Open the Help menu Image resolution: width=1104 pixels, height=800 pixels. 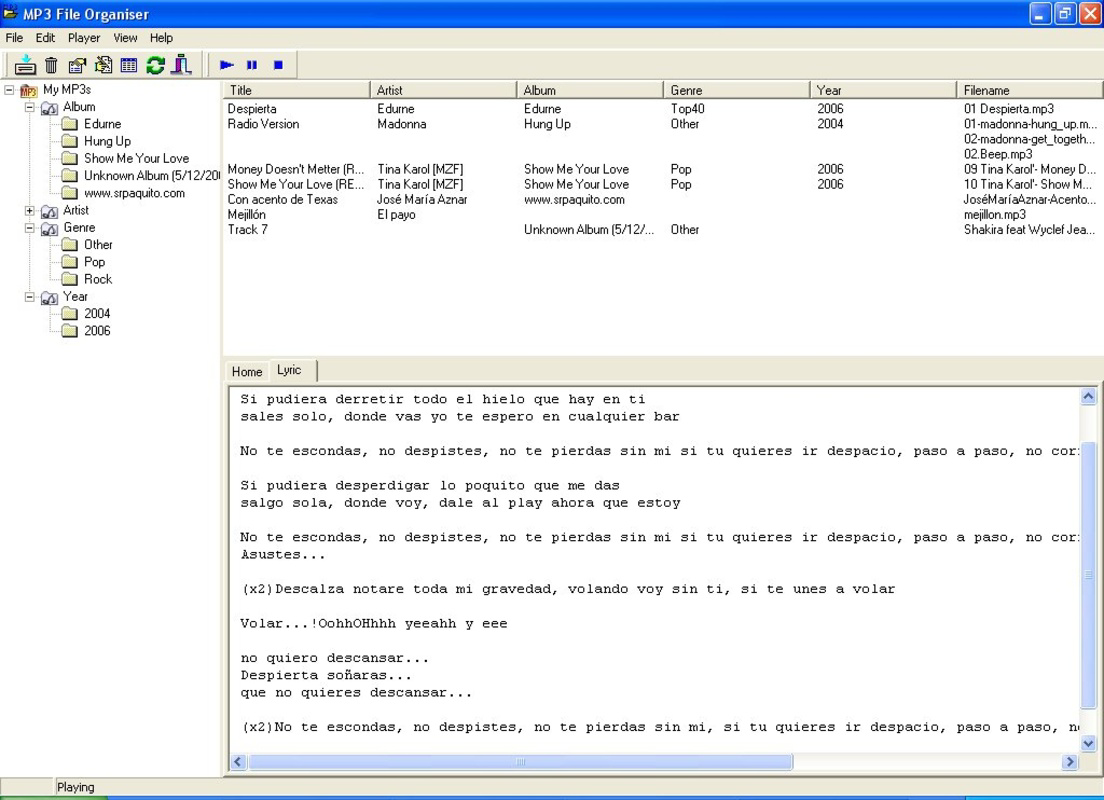[x=161, y=38]
